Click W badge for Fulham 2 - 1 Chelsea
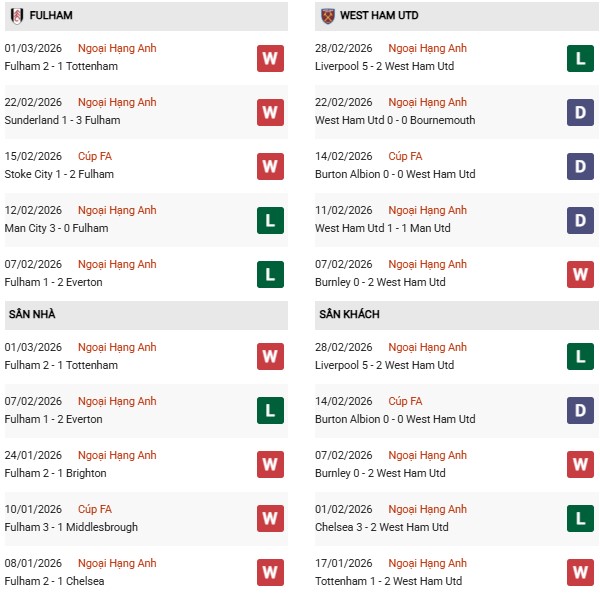The height and width of the screenshot is (595, 600). tap(270, 573)
